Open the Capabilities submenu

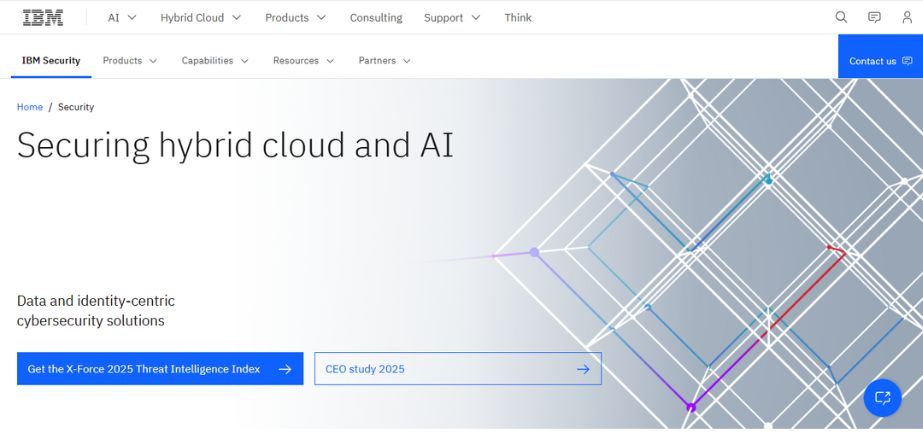[x=214, y=61]
